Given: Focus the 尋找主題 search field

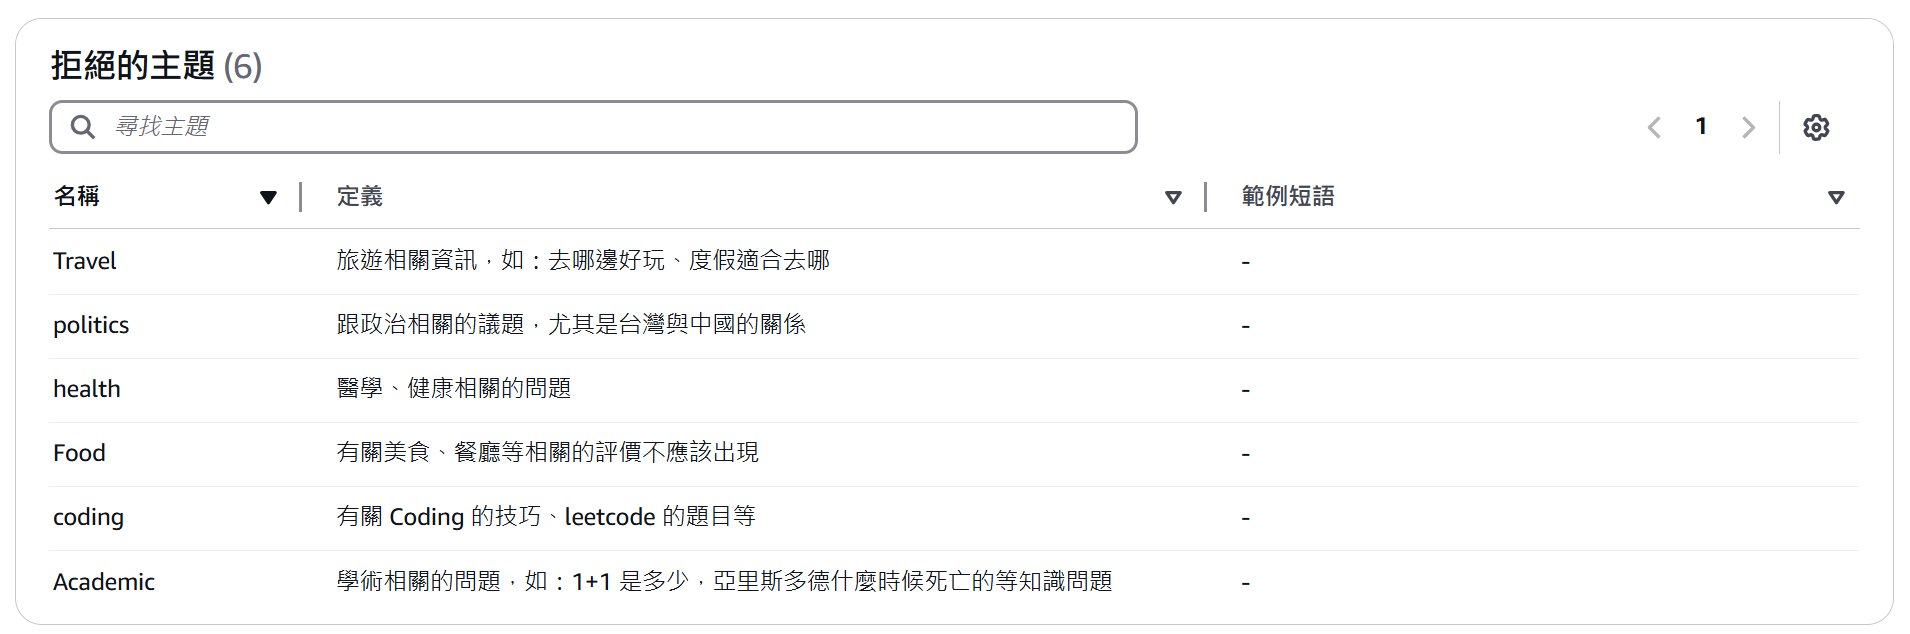Looking at the screenshot, I should click(x=620, y=127).
